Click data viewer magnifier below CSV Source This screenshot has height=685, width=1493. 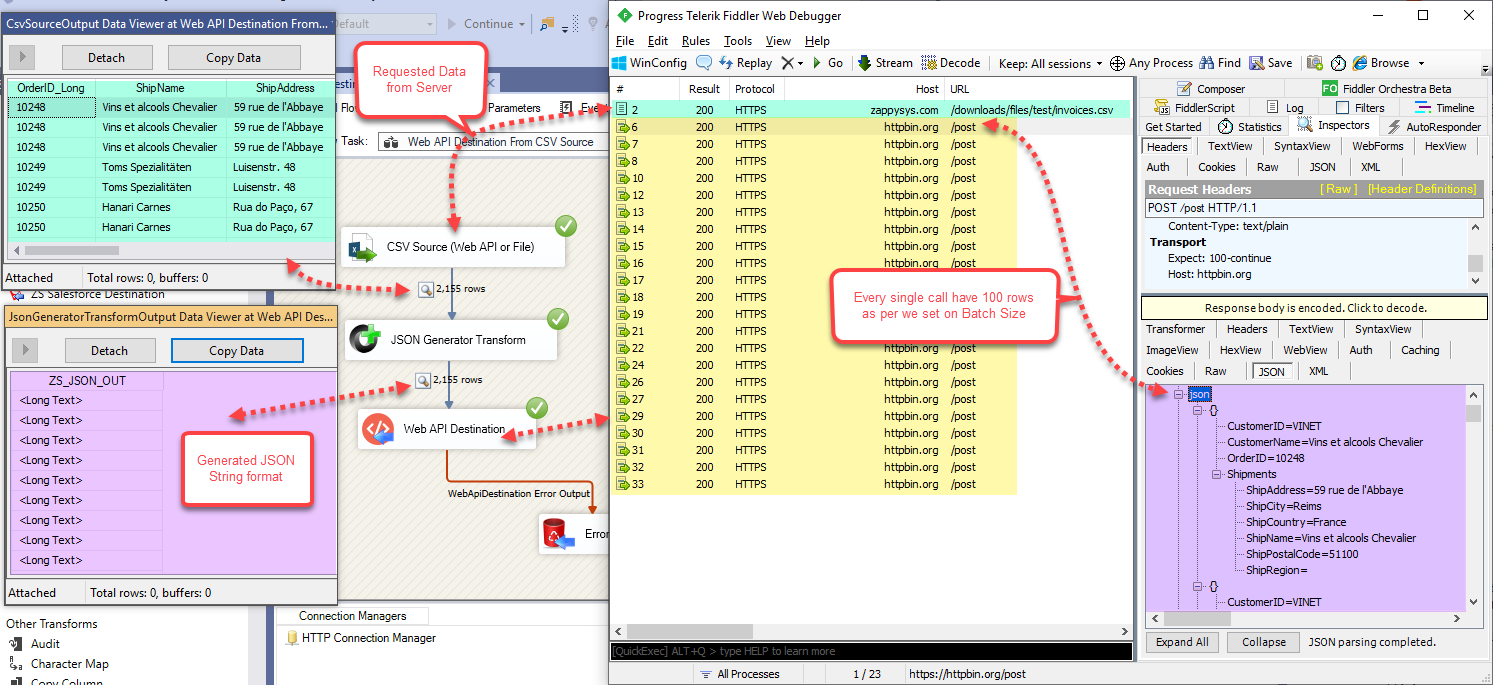(425, 289)
